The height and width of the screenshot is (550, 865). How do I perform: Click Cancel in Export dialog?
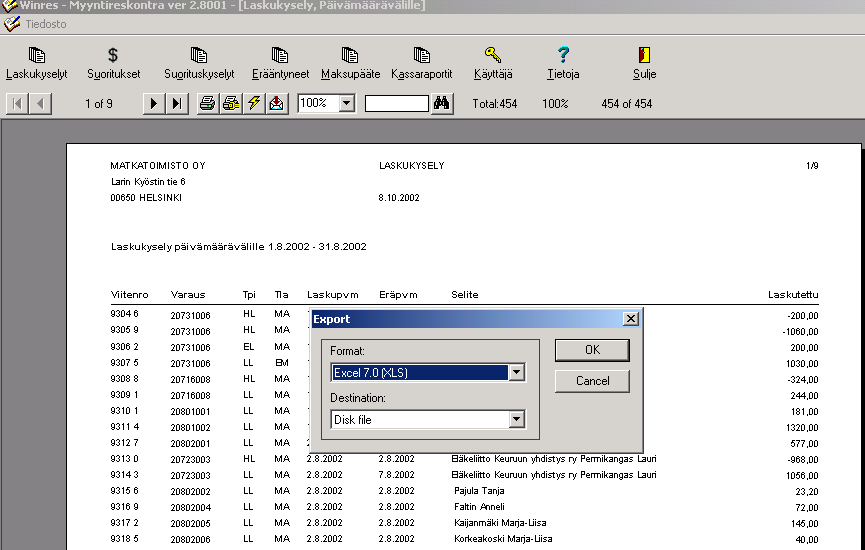pyautogui.click(x=592, y=381)
